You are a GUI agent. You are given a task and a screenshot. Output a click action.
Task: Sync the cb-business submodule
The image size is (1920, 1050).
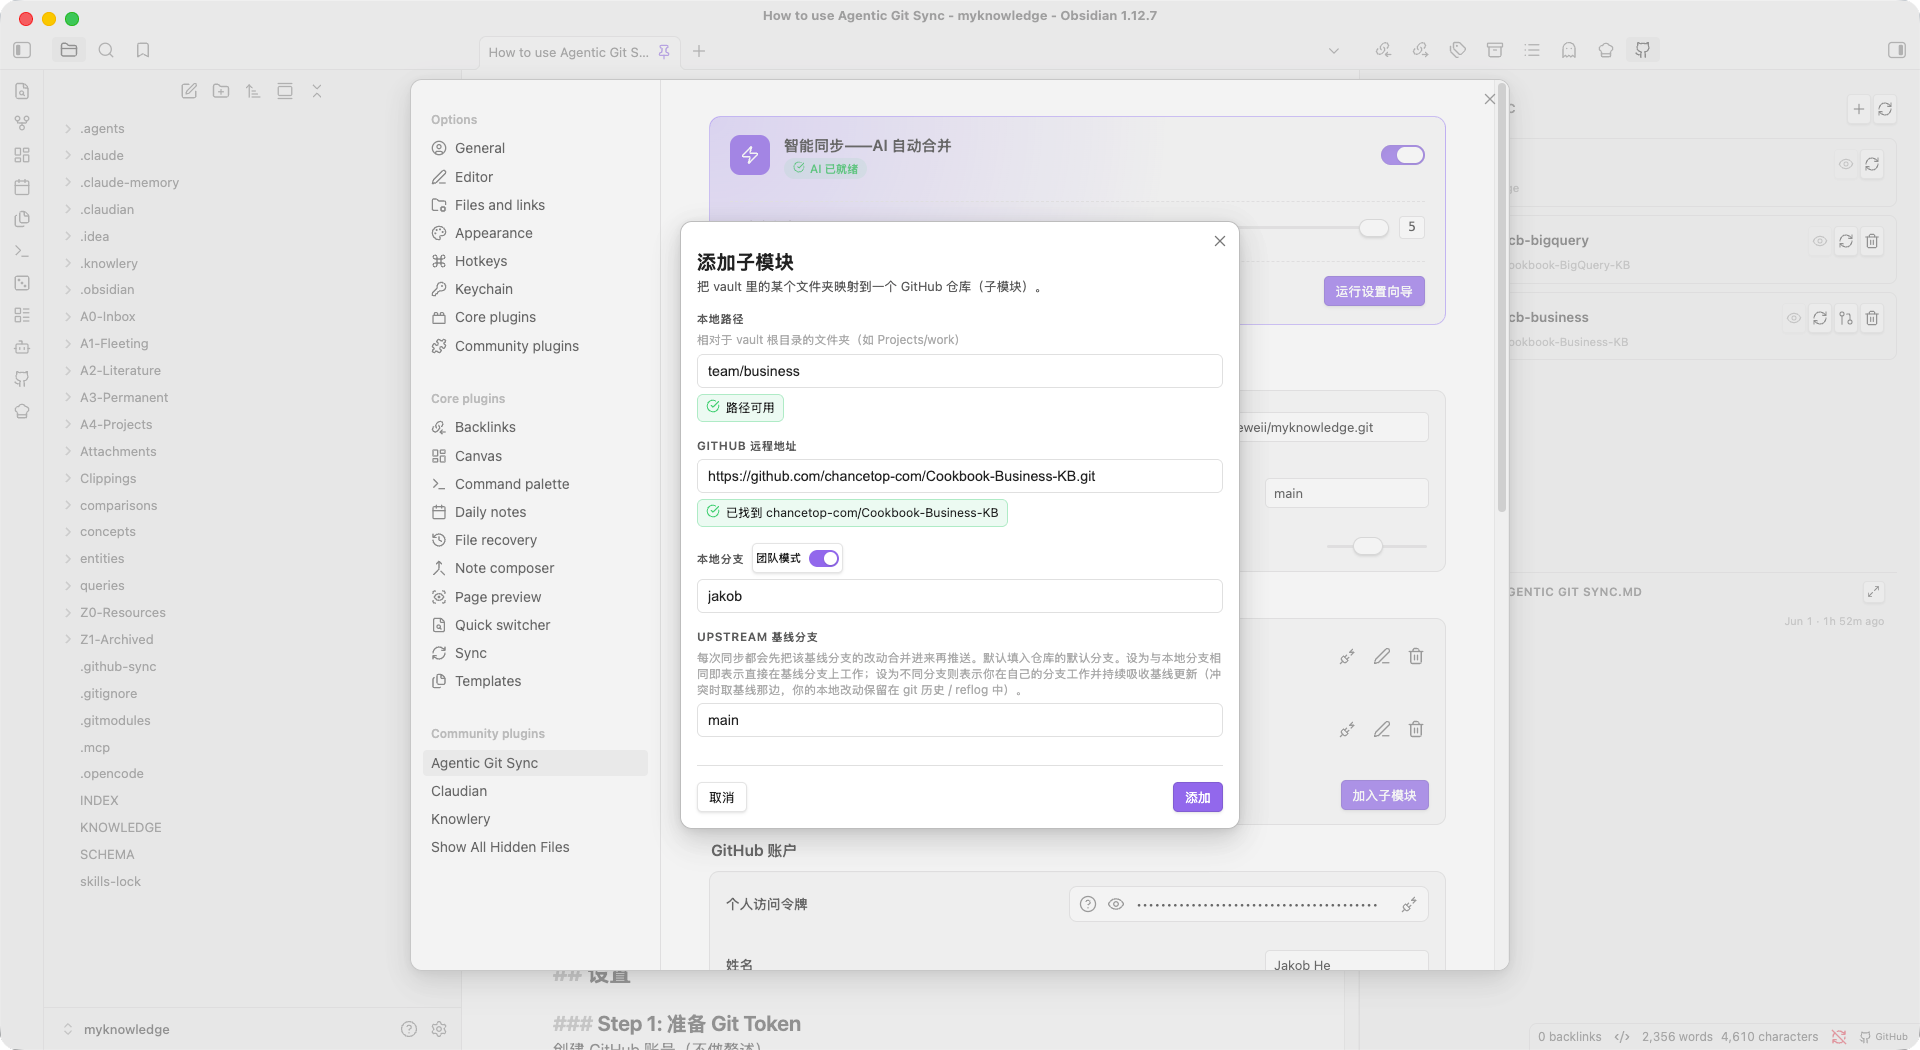pos(1820,318)
